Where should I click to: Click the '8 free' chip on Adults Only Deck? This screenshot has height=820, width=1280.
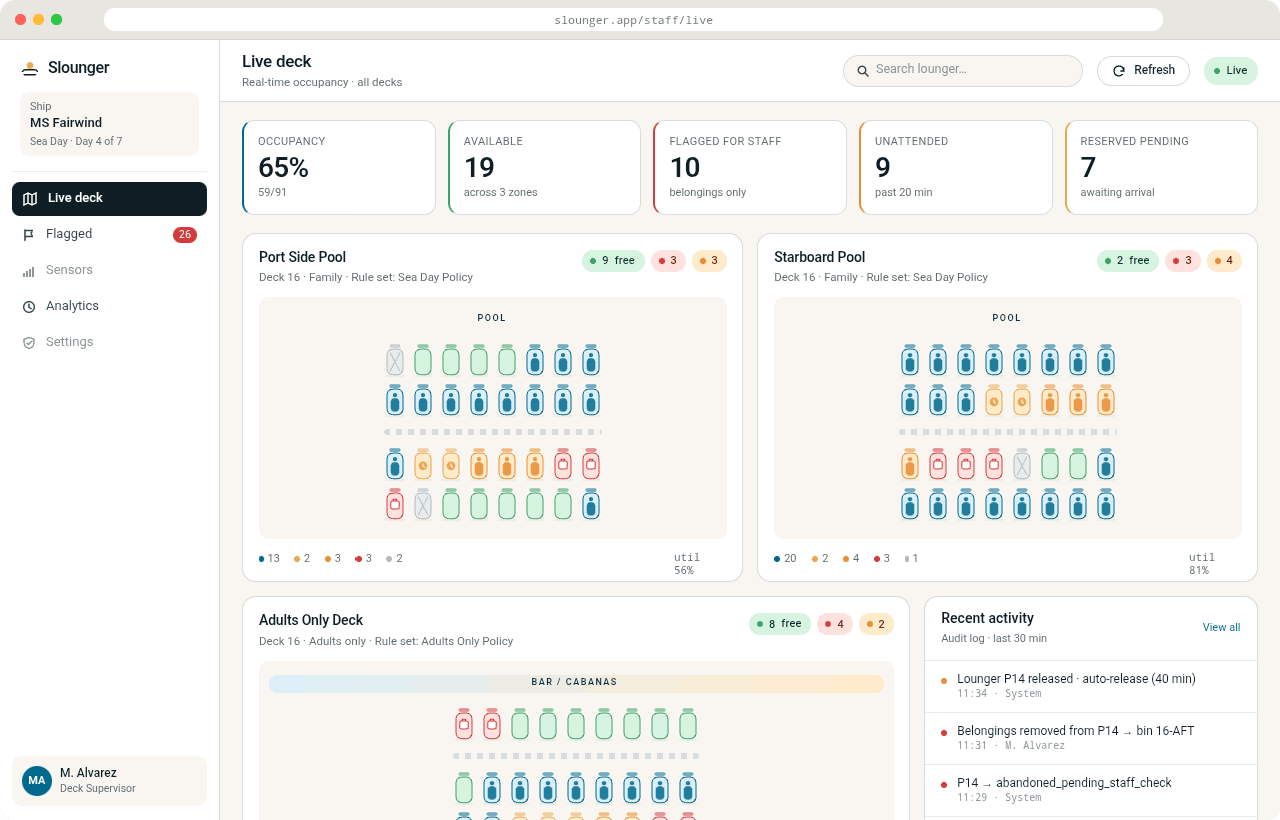(x=780, y=624)
